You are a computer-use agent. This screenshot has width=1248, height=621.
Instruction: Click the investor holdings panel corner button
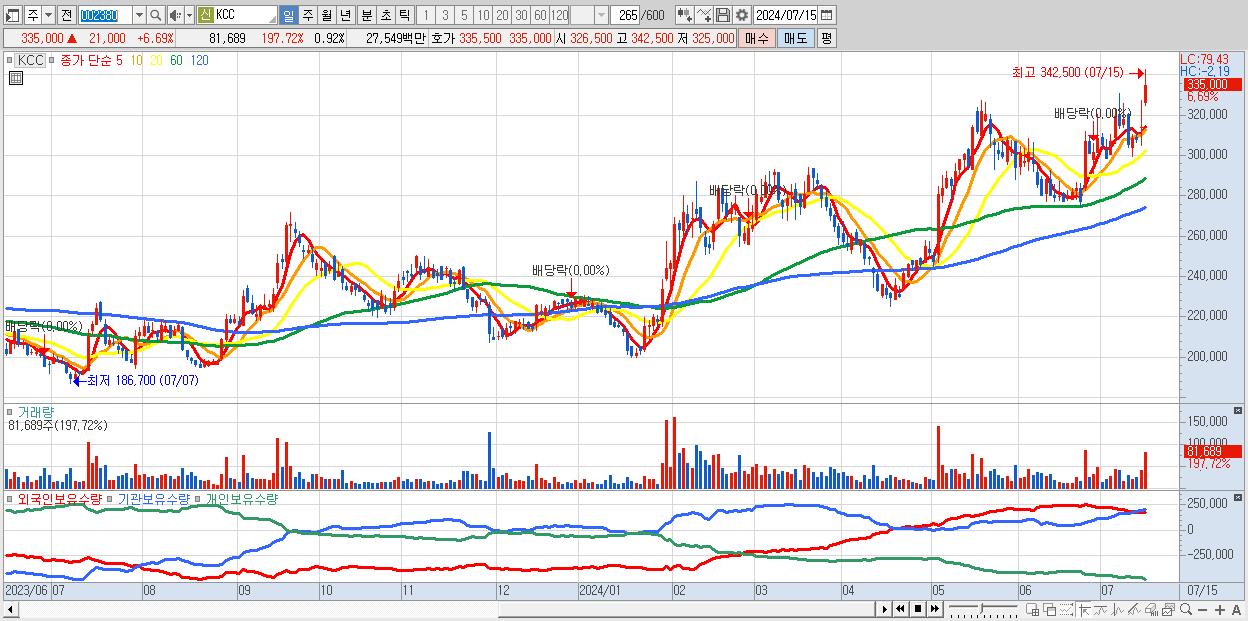[x=1240, y=498]
